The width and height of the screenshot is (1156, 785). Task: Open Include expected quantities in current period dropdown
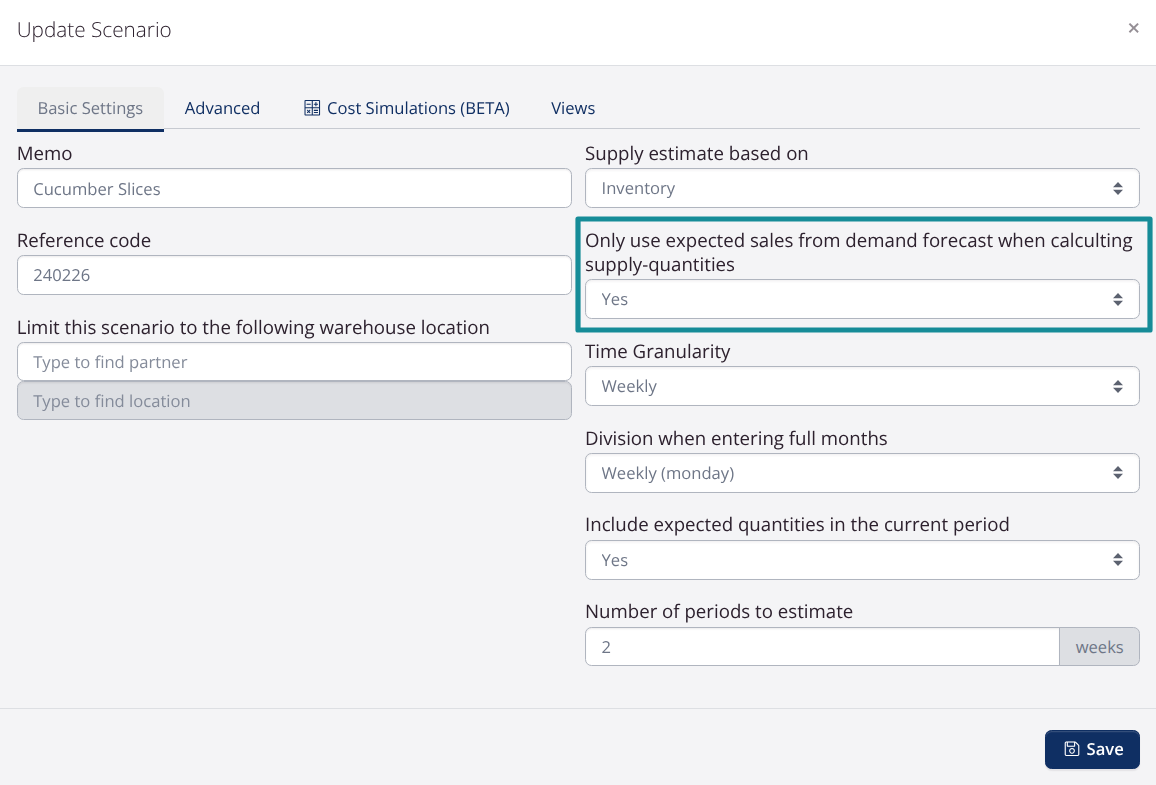point(862,560)
